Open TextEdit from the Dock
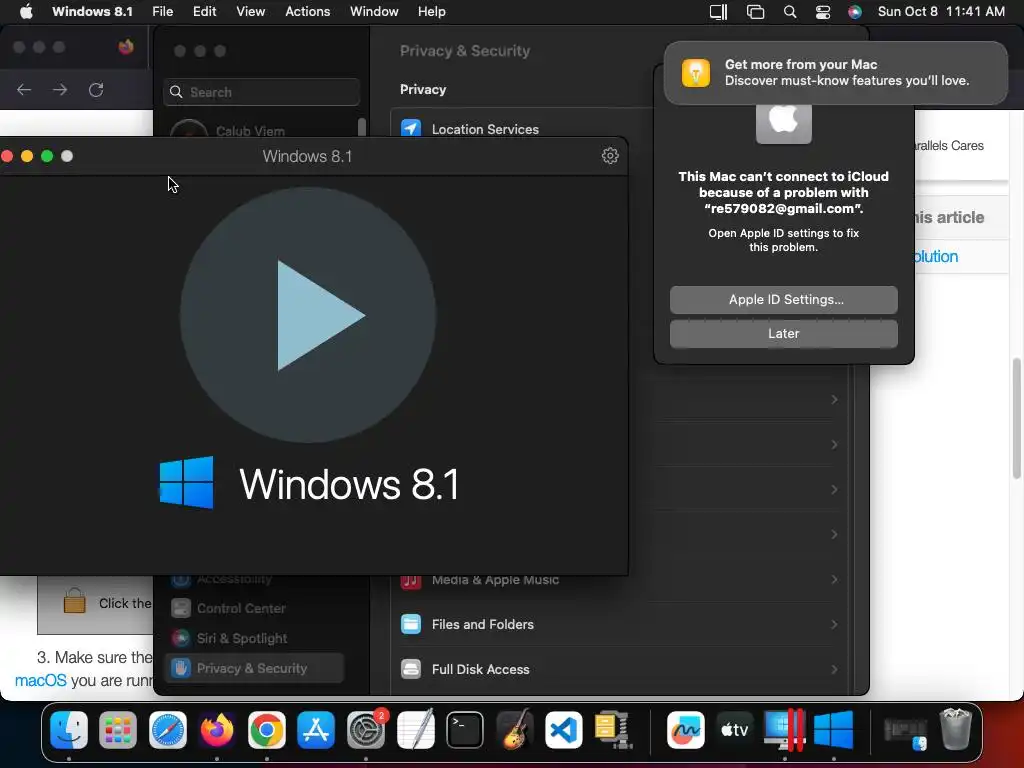Screen dimensions: 1024x768 click(415, 729)
